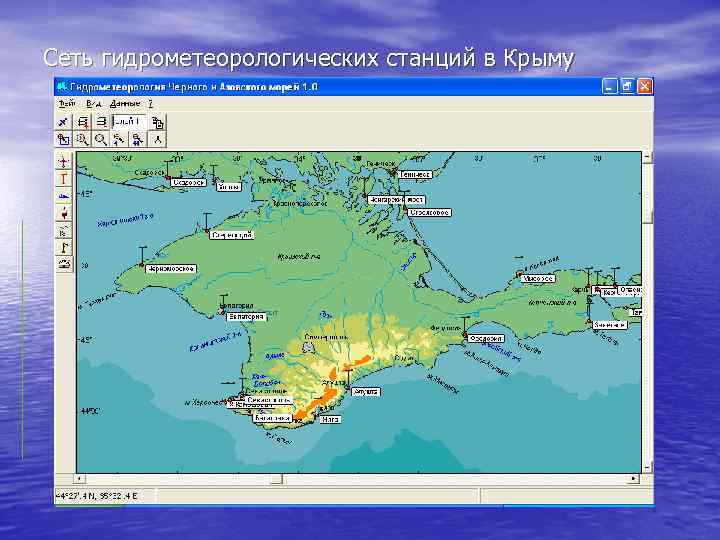Open the ? help menu

pyautogui.click(x=150, y=104)
